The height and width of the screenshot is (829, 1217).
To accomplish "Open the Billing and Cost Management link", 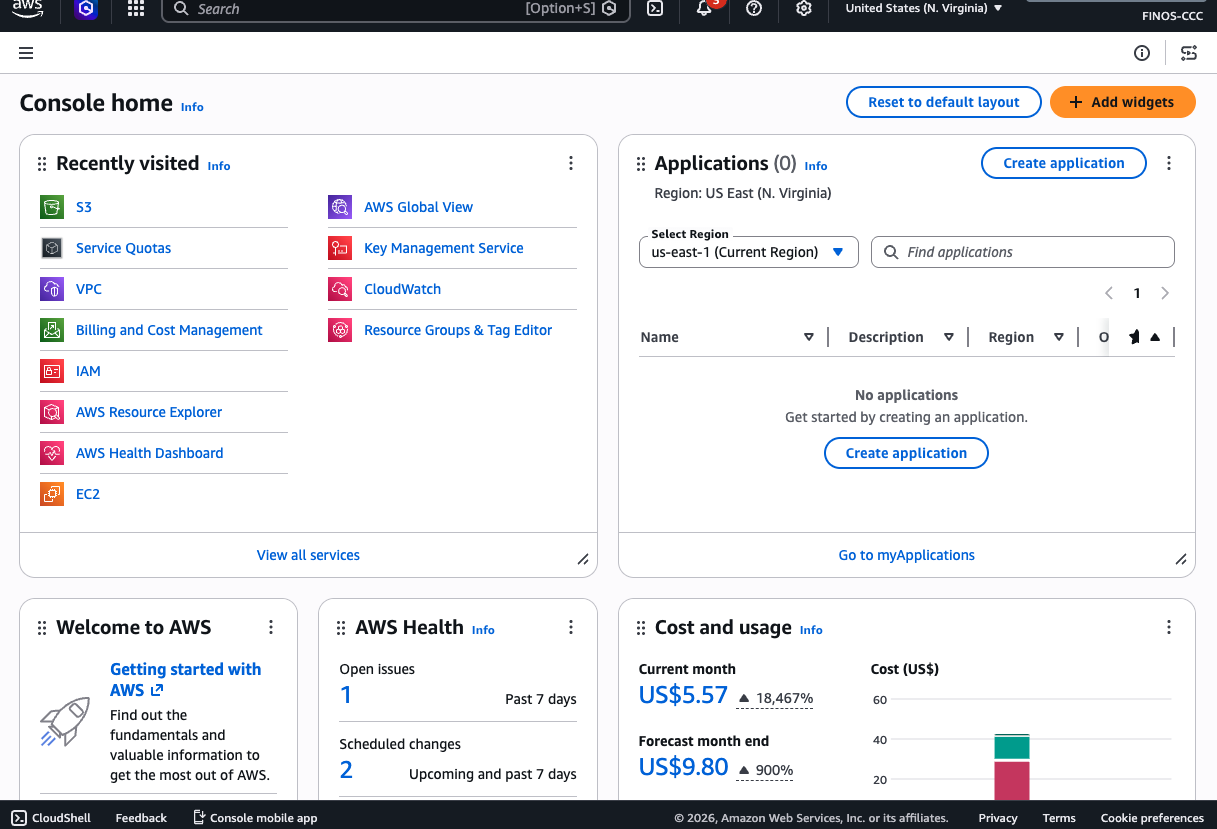I will (169, 330).
